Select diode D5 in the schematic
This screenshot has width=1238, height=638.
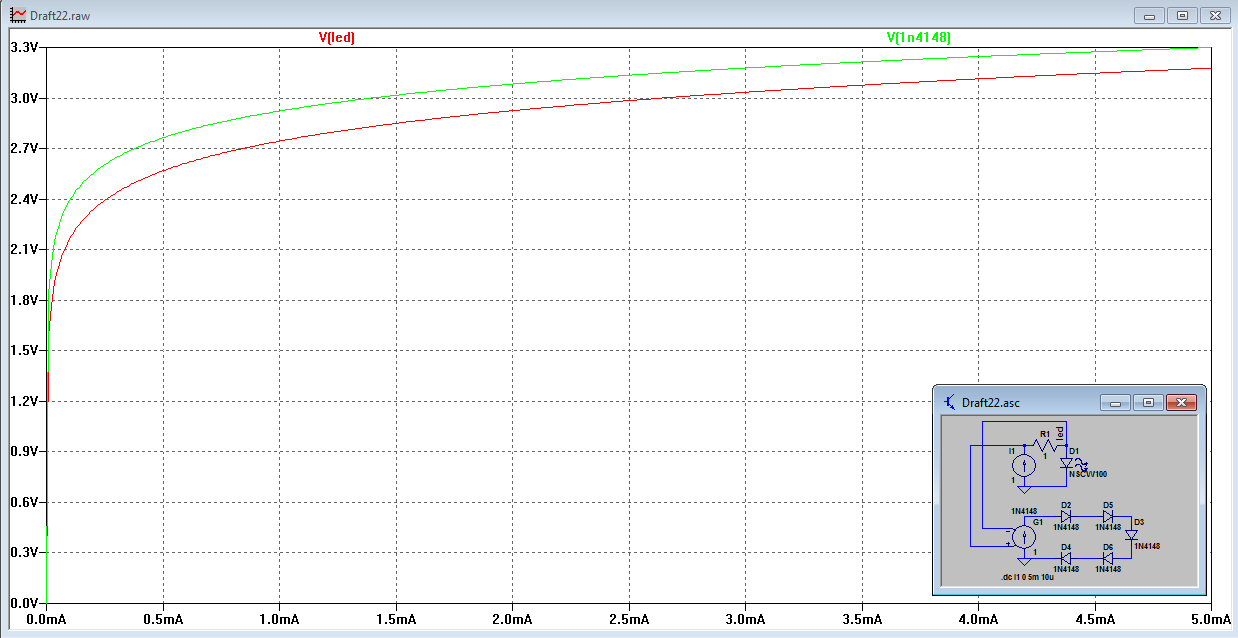point(1108,516)
